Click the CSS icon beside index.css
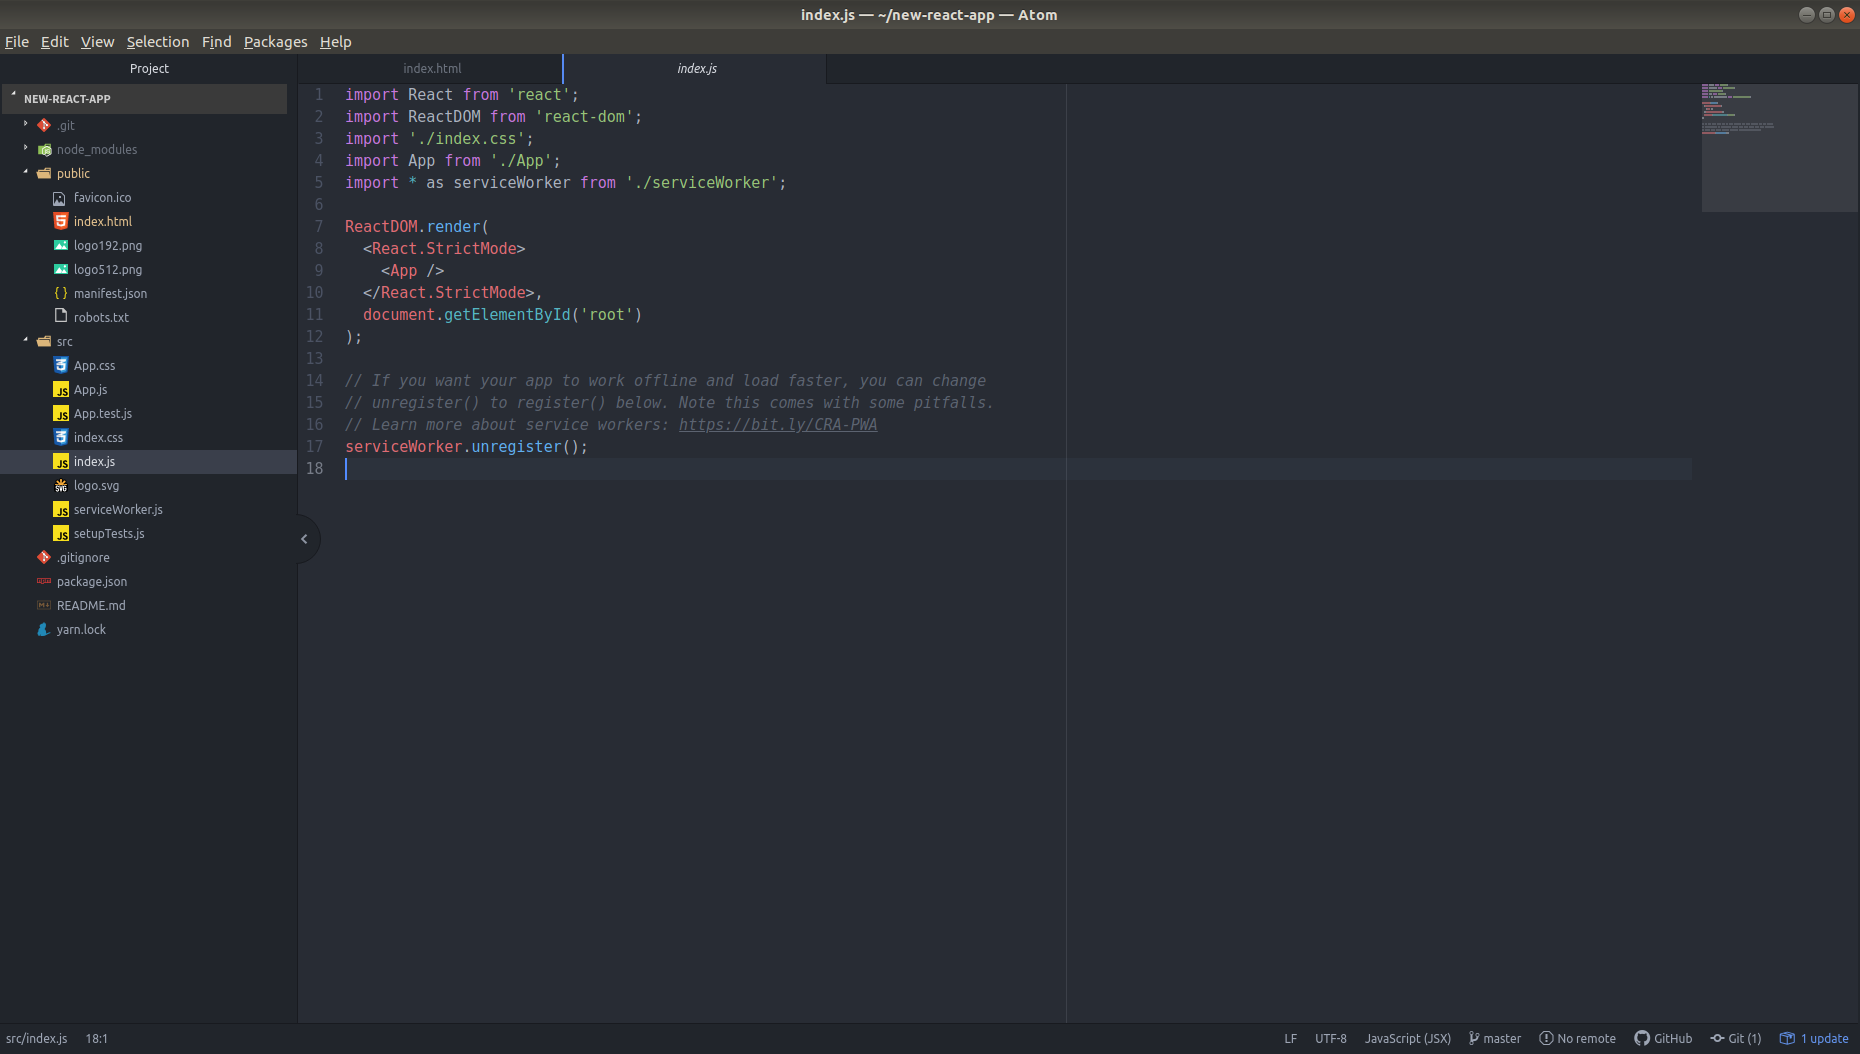The image size is (1860, 1054). (x=61, y=437)
